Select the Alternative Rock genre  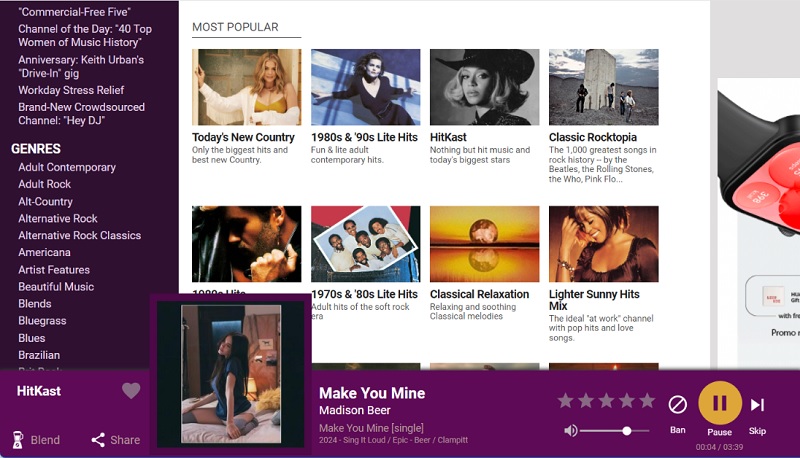coord(58,218)
